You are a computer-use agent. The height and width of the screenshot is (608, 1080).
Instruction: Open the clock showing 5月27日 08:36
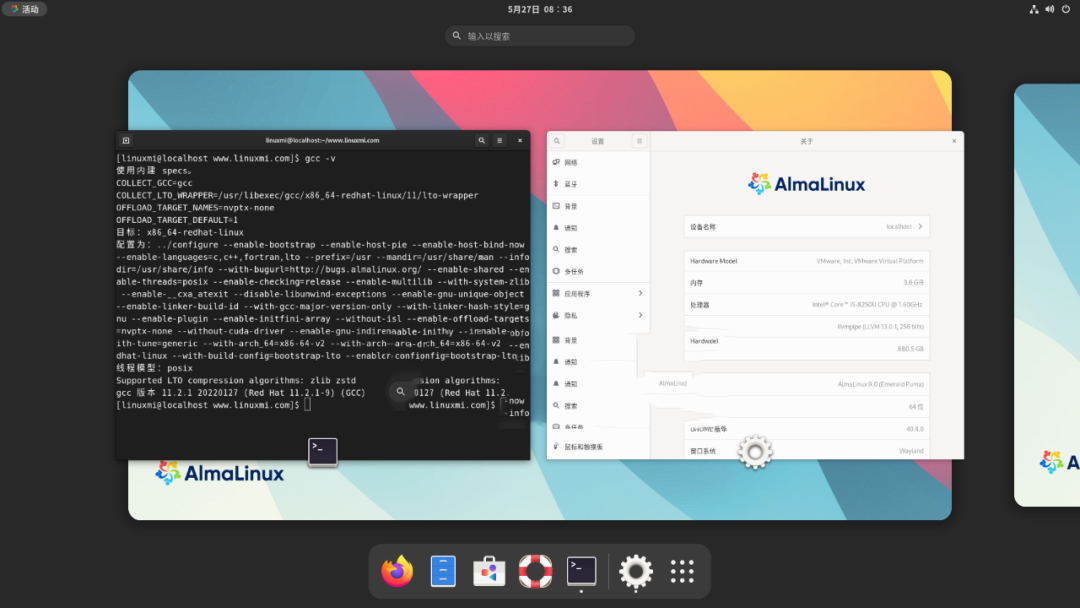pyautogui.click(x=540, y=9)
